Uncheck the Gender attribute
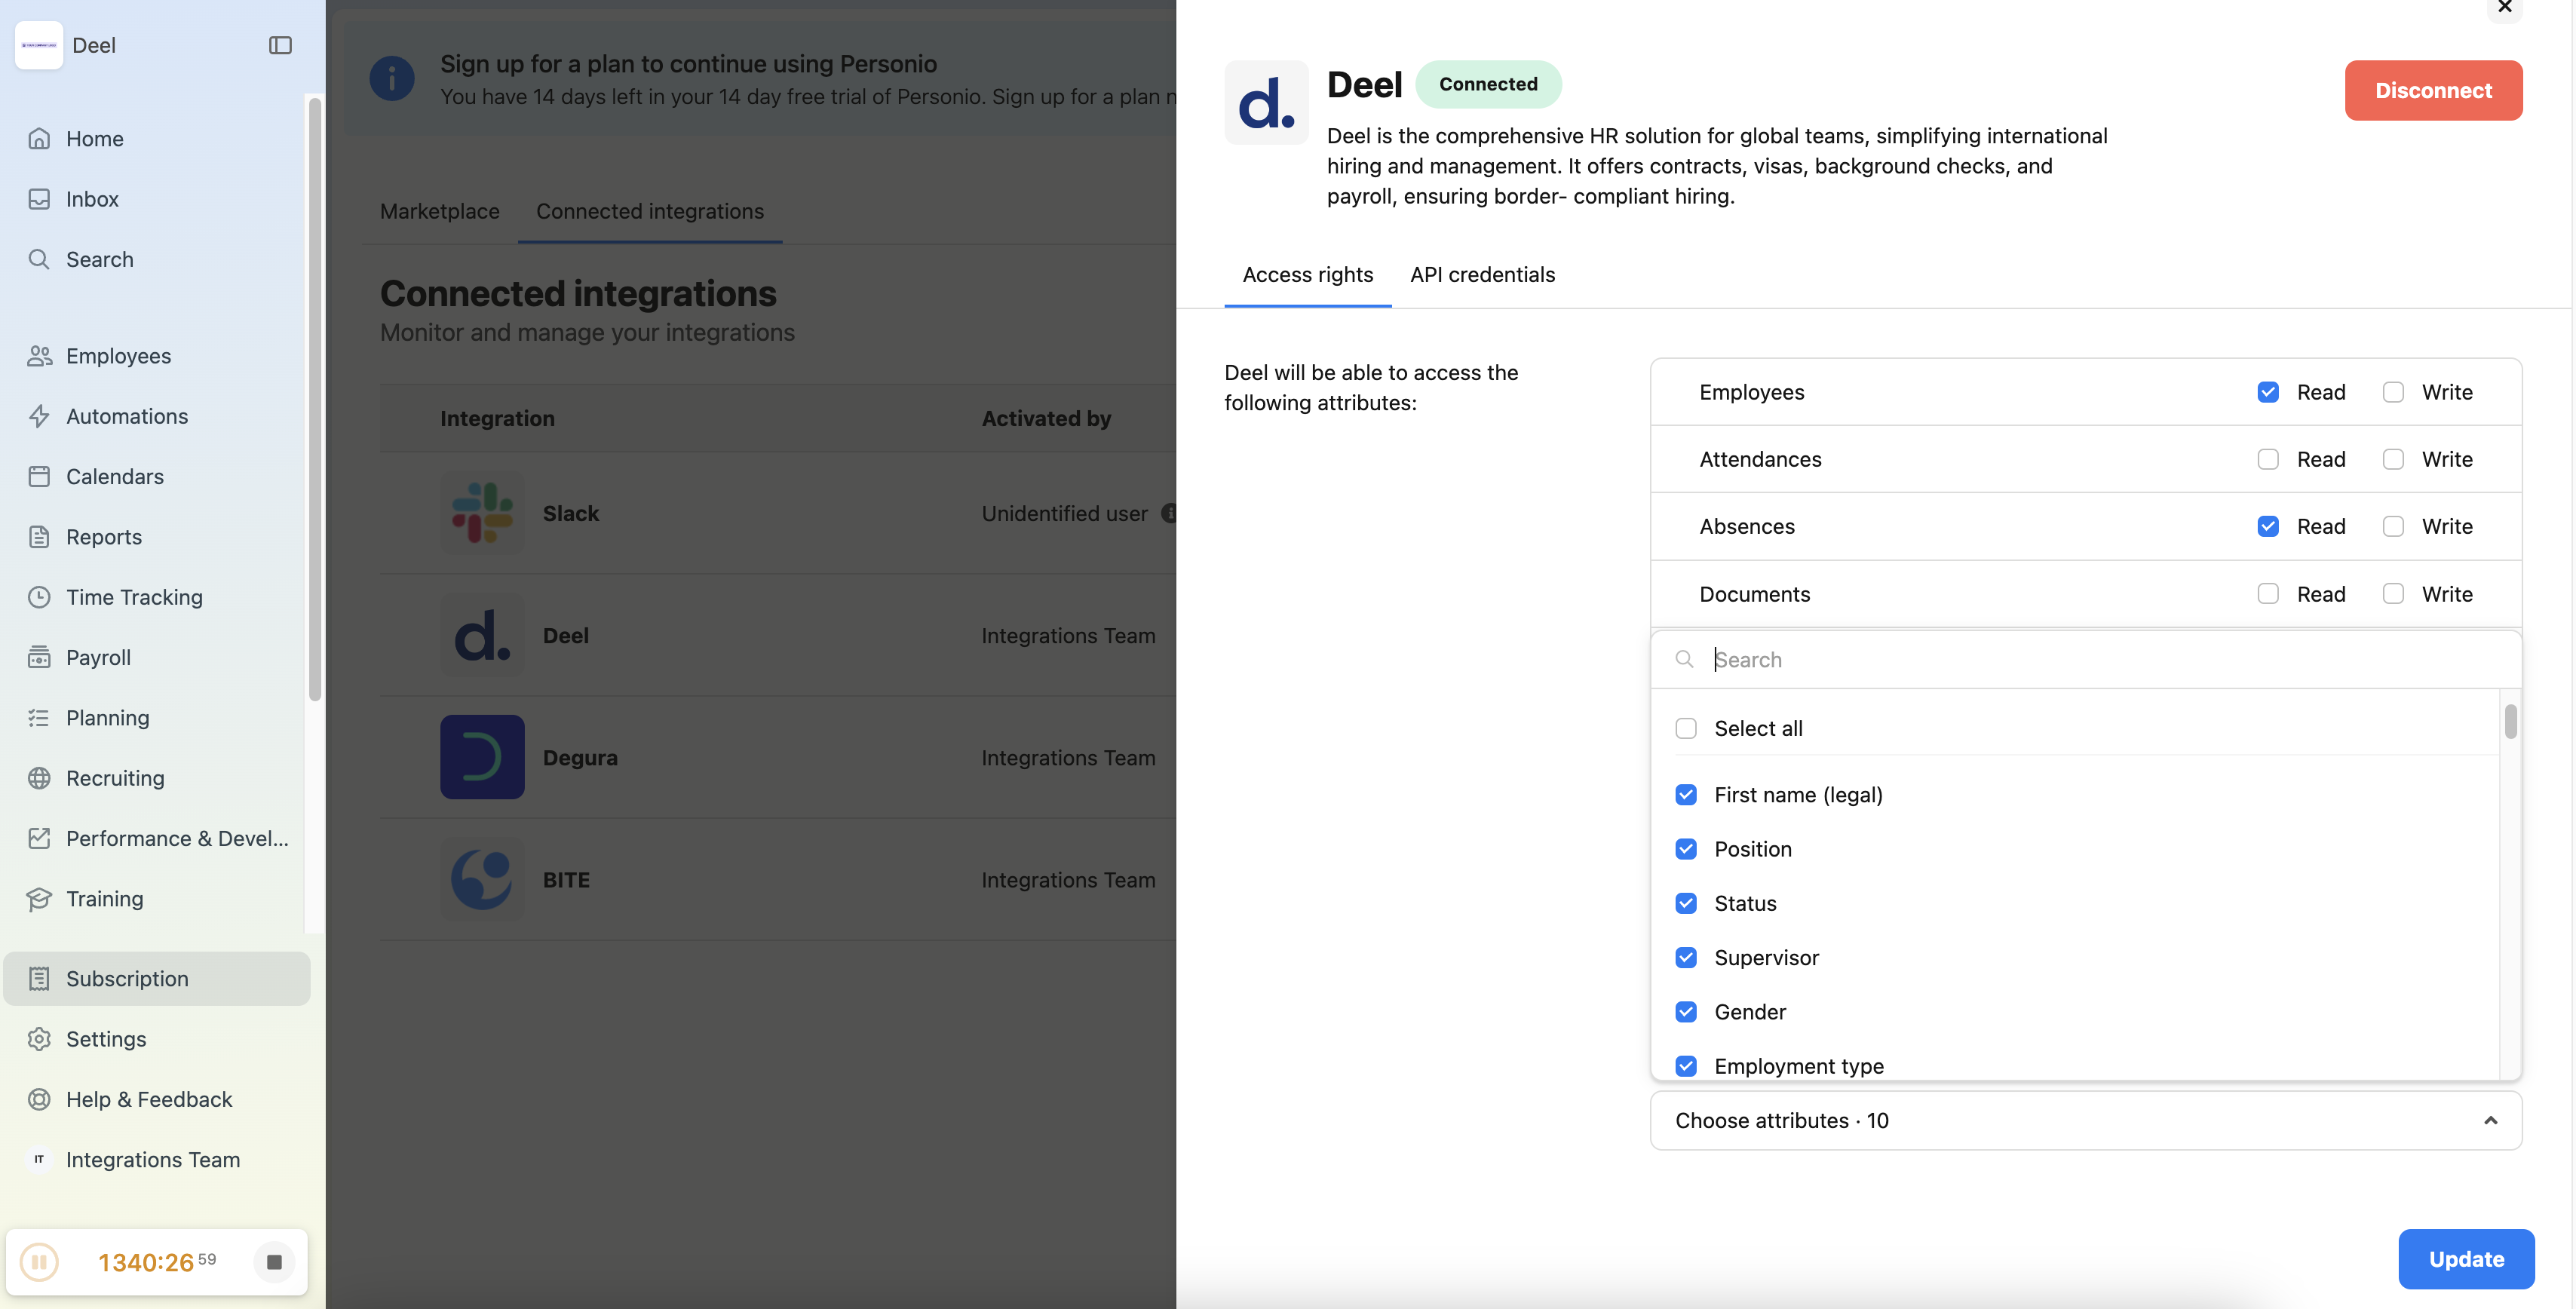Screen dimensions: 2576x1309 (1686, 1011)
